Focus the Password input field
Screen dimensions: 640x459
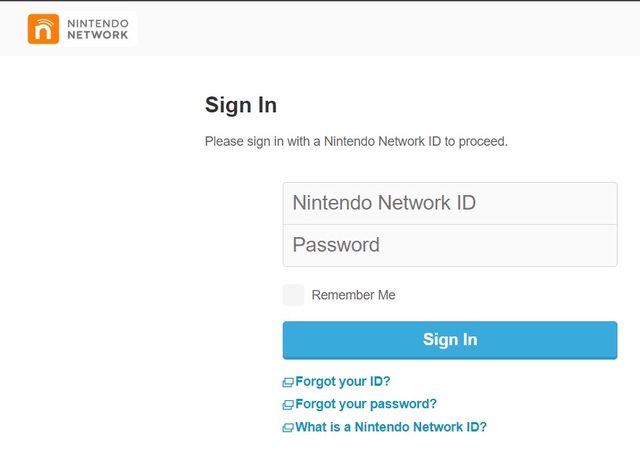(449, 245)
